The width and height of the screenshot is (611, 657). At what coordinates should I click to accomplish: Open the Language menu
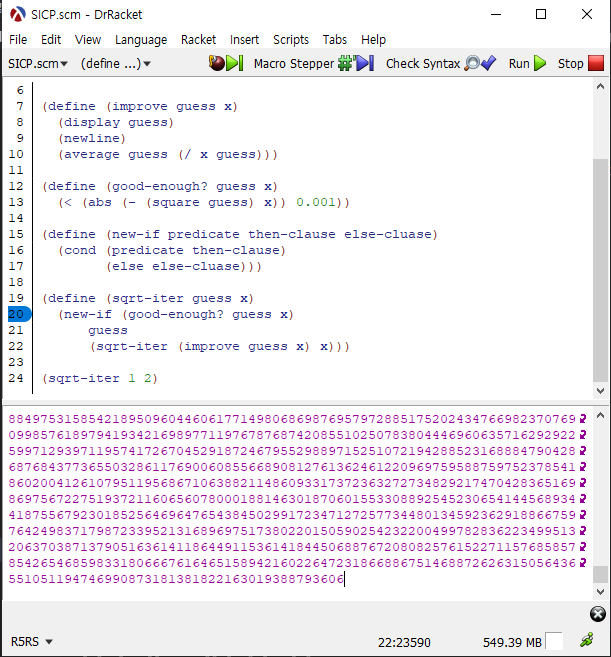click(141, 39)
